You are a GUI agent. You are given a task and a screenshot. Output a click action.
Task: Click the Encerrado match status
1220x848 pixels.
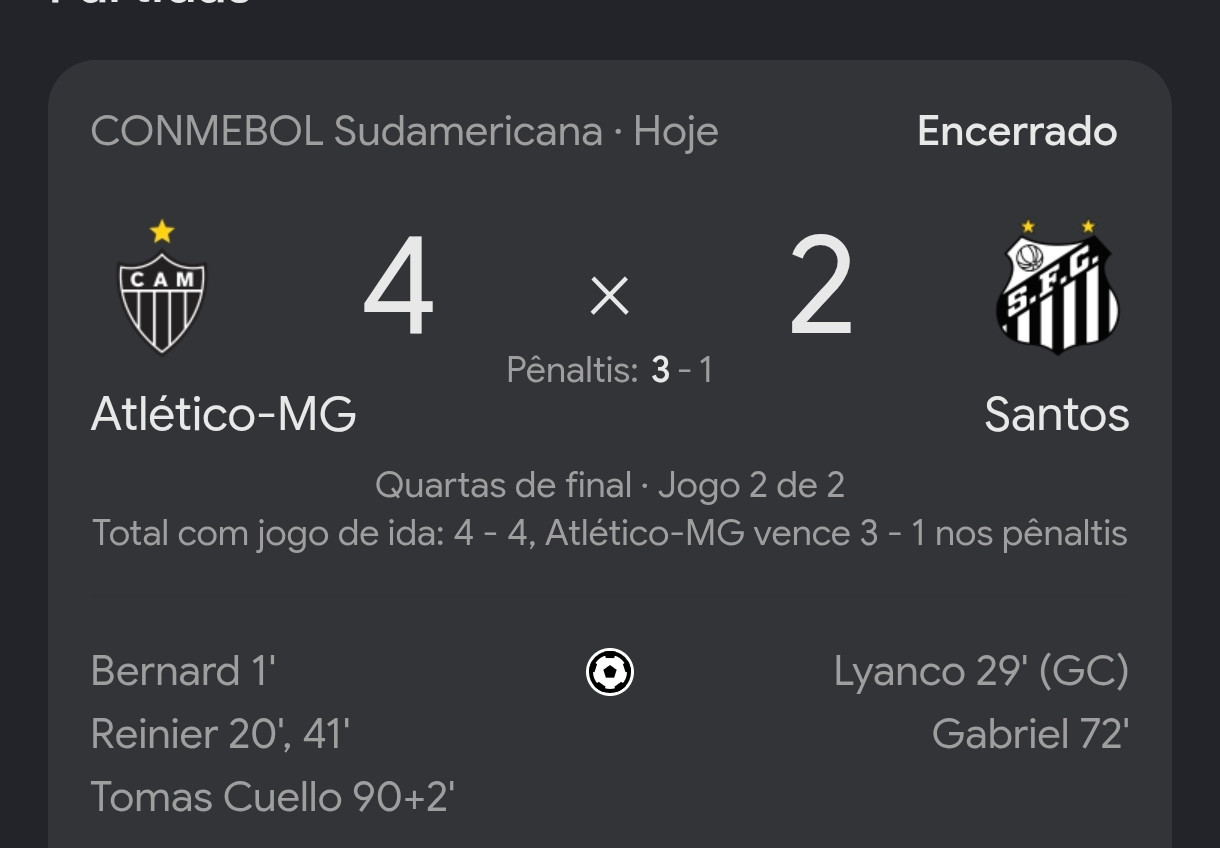[x=1017, y=131]
